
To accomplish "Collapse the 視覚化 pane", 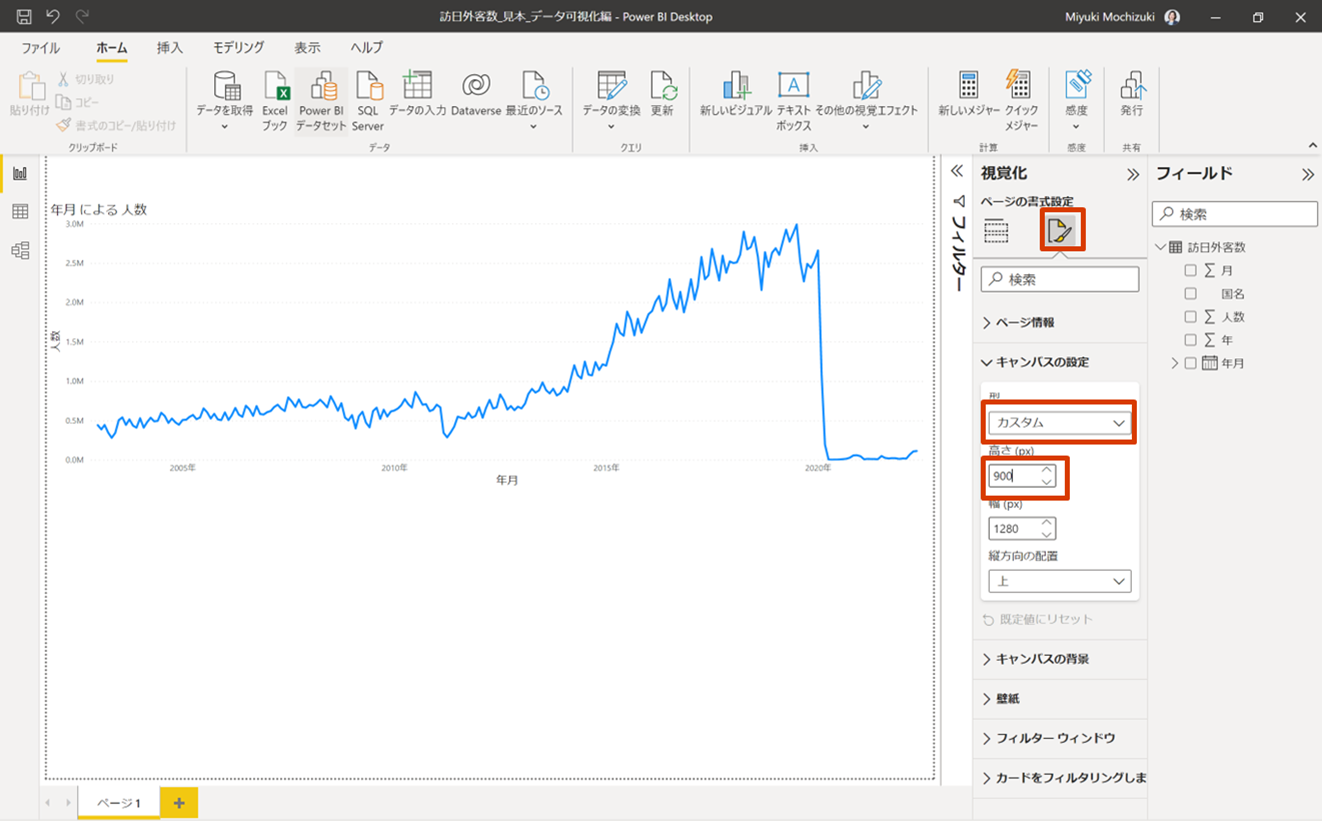I will point(1133,174).
